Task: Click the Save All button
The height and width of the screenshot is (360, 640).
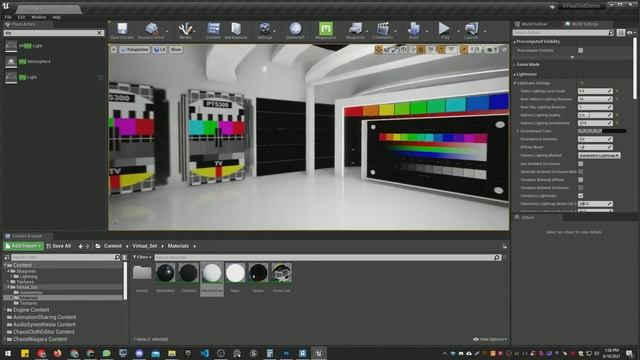Action: point(59,246)
